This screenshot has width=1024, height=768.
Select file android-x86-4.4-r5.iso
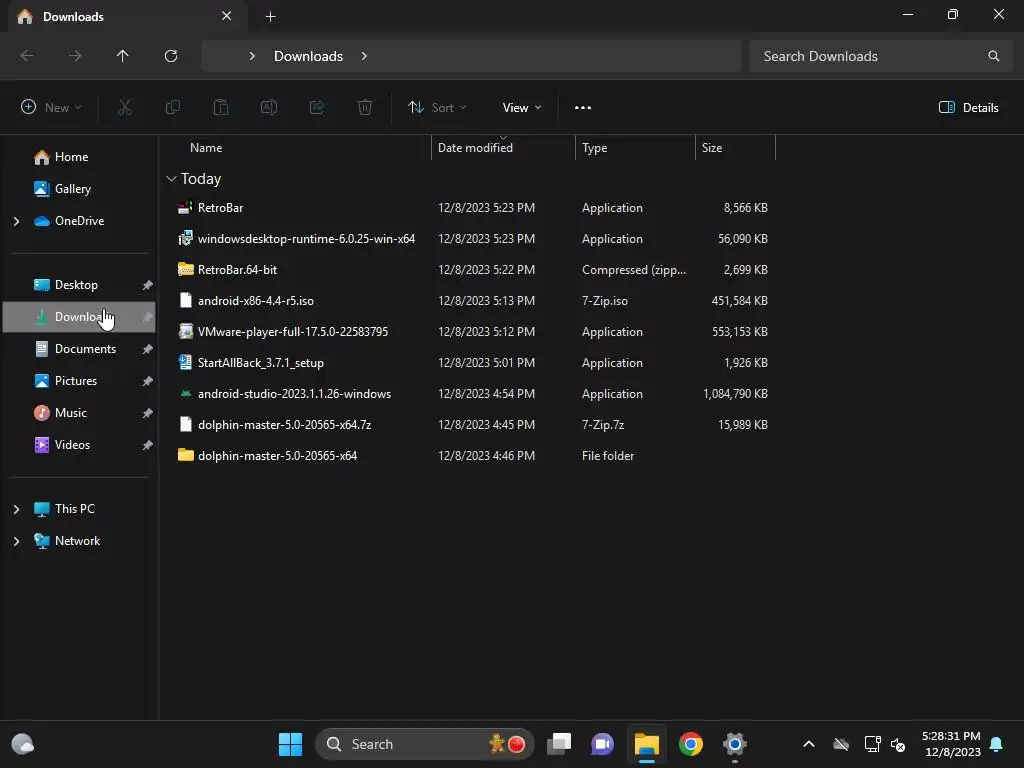point(255,300)
